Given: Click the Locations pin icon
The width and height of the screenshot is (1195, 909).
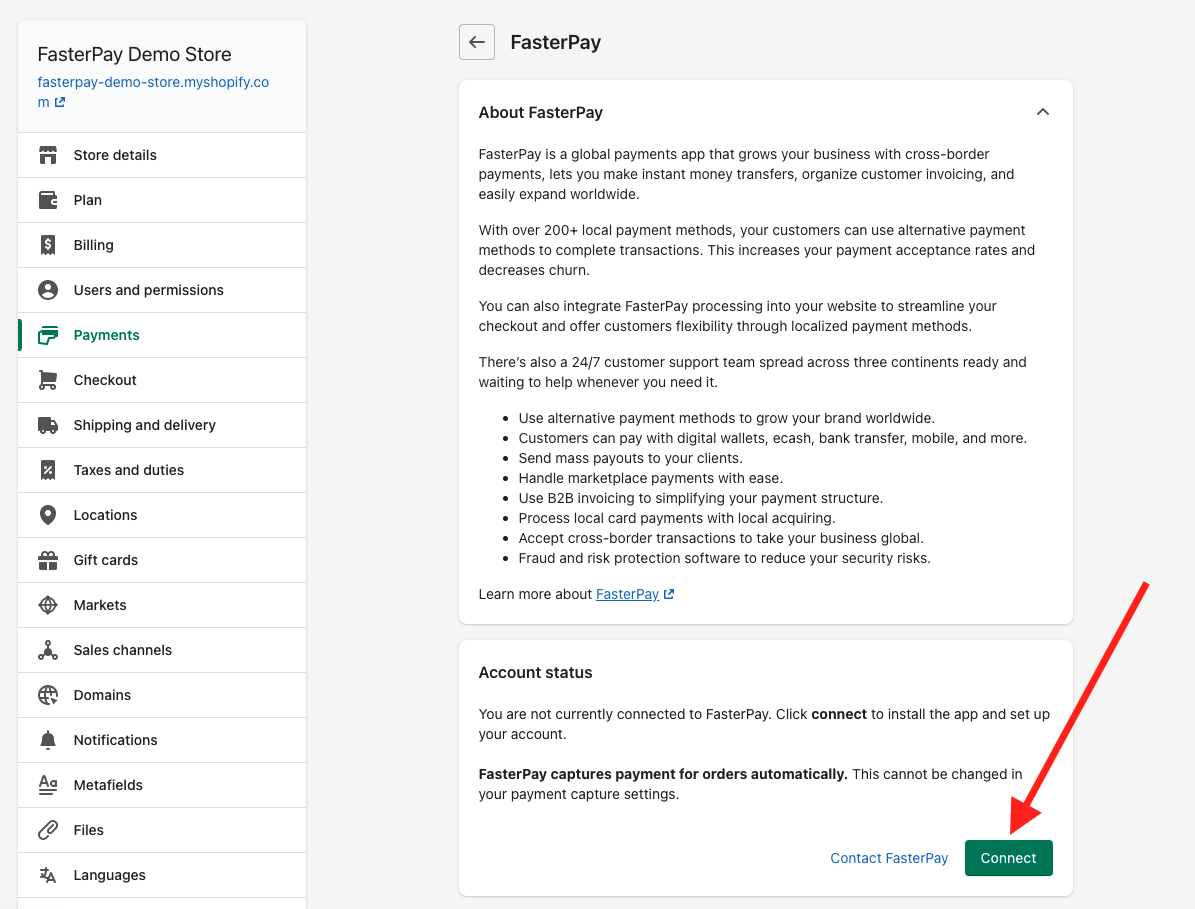Looking at the screenshot, I should coord(48,515).
